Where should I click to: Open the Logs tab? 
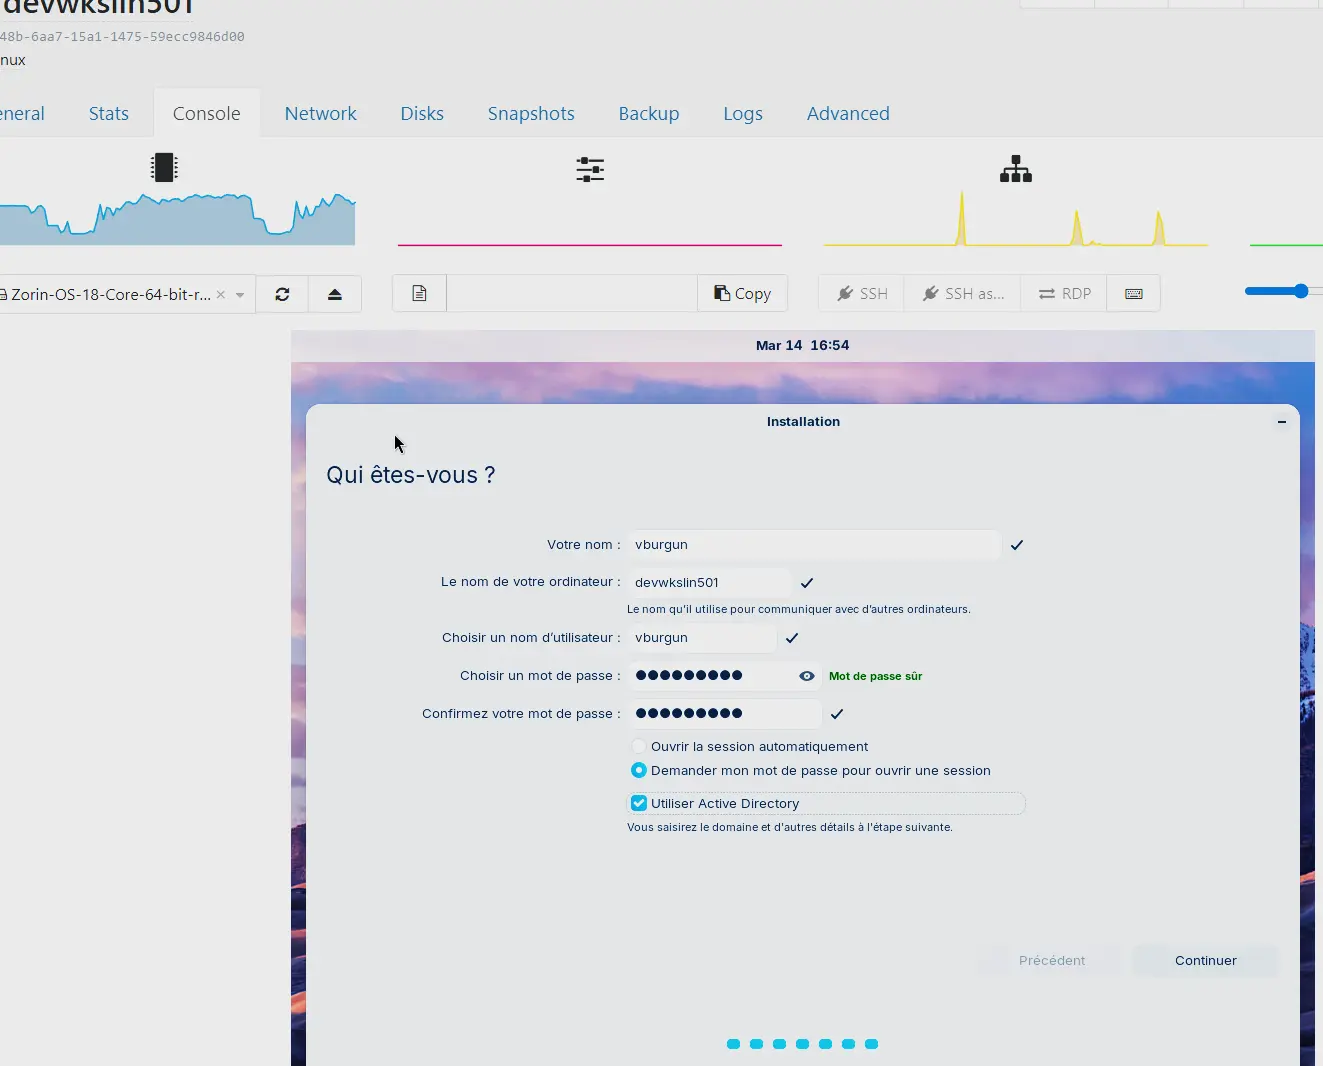742,113
